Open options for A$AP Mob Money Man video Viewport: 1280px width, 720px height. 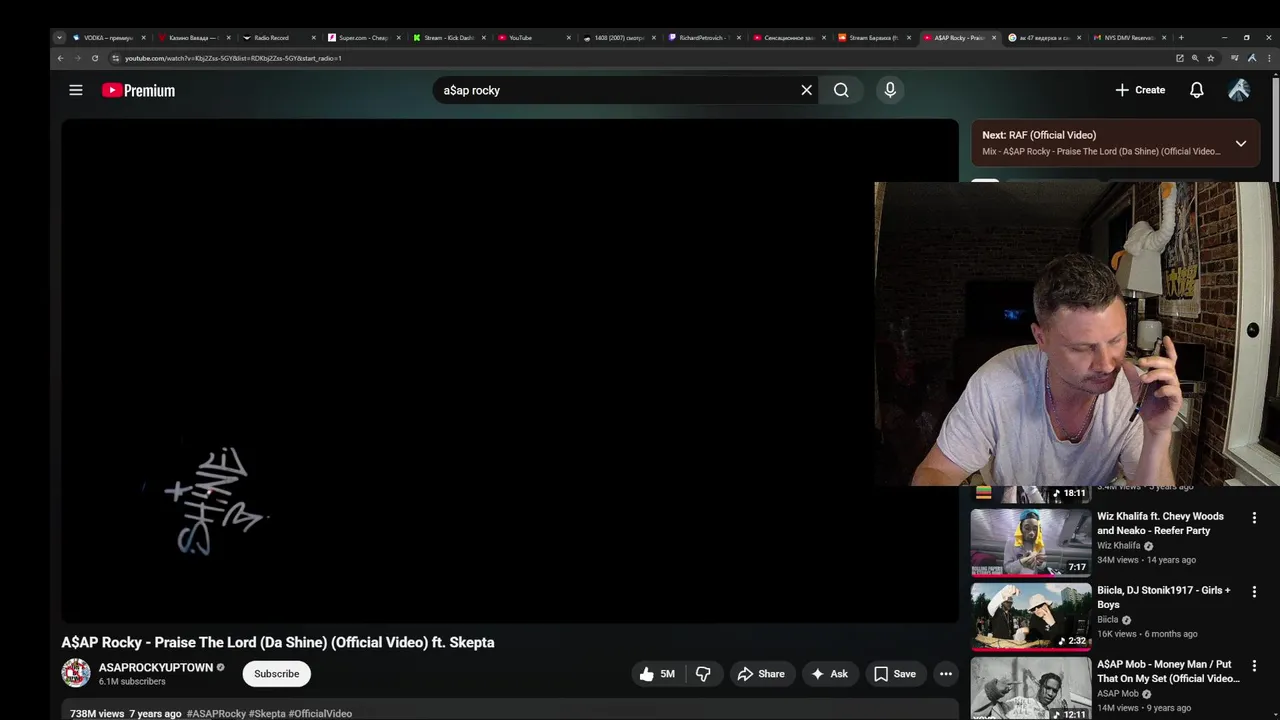point(1254,665)
